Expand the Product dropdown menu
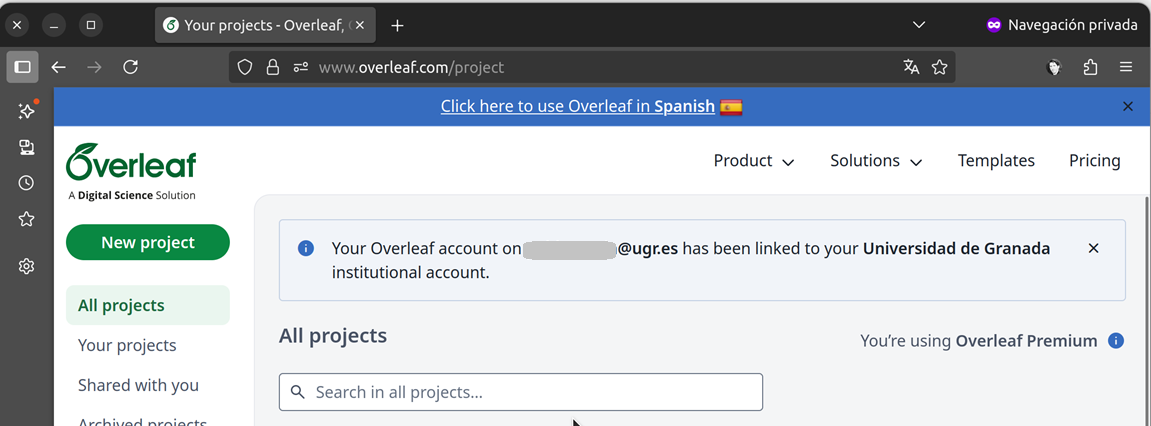Screen dimensions: 1151x426 tap(753, 161)
